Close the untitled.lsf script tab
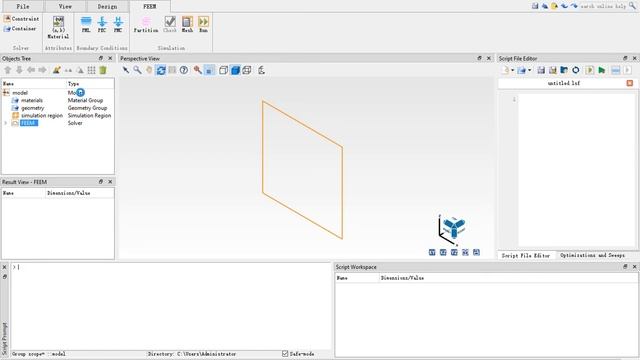 tap(630, 83)
